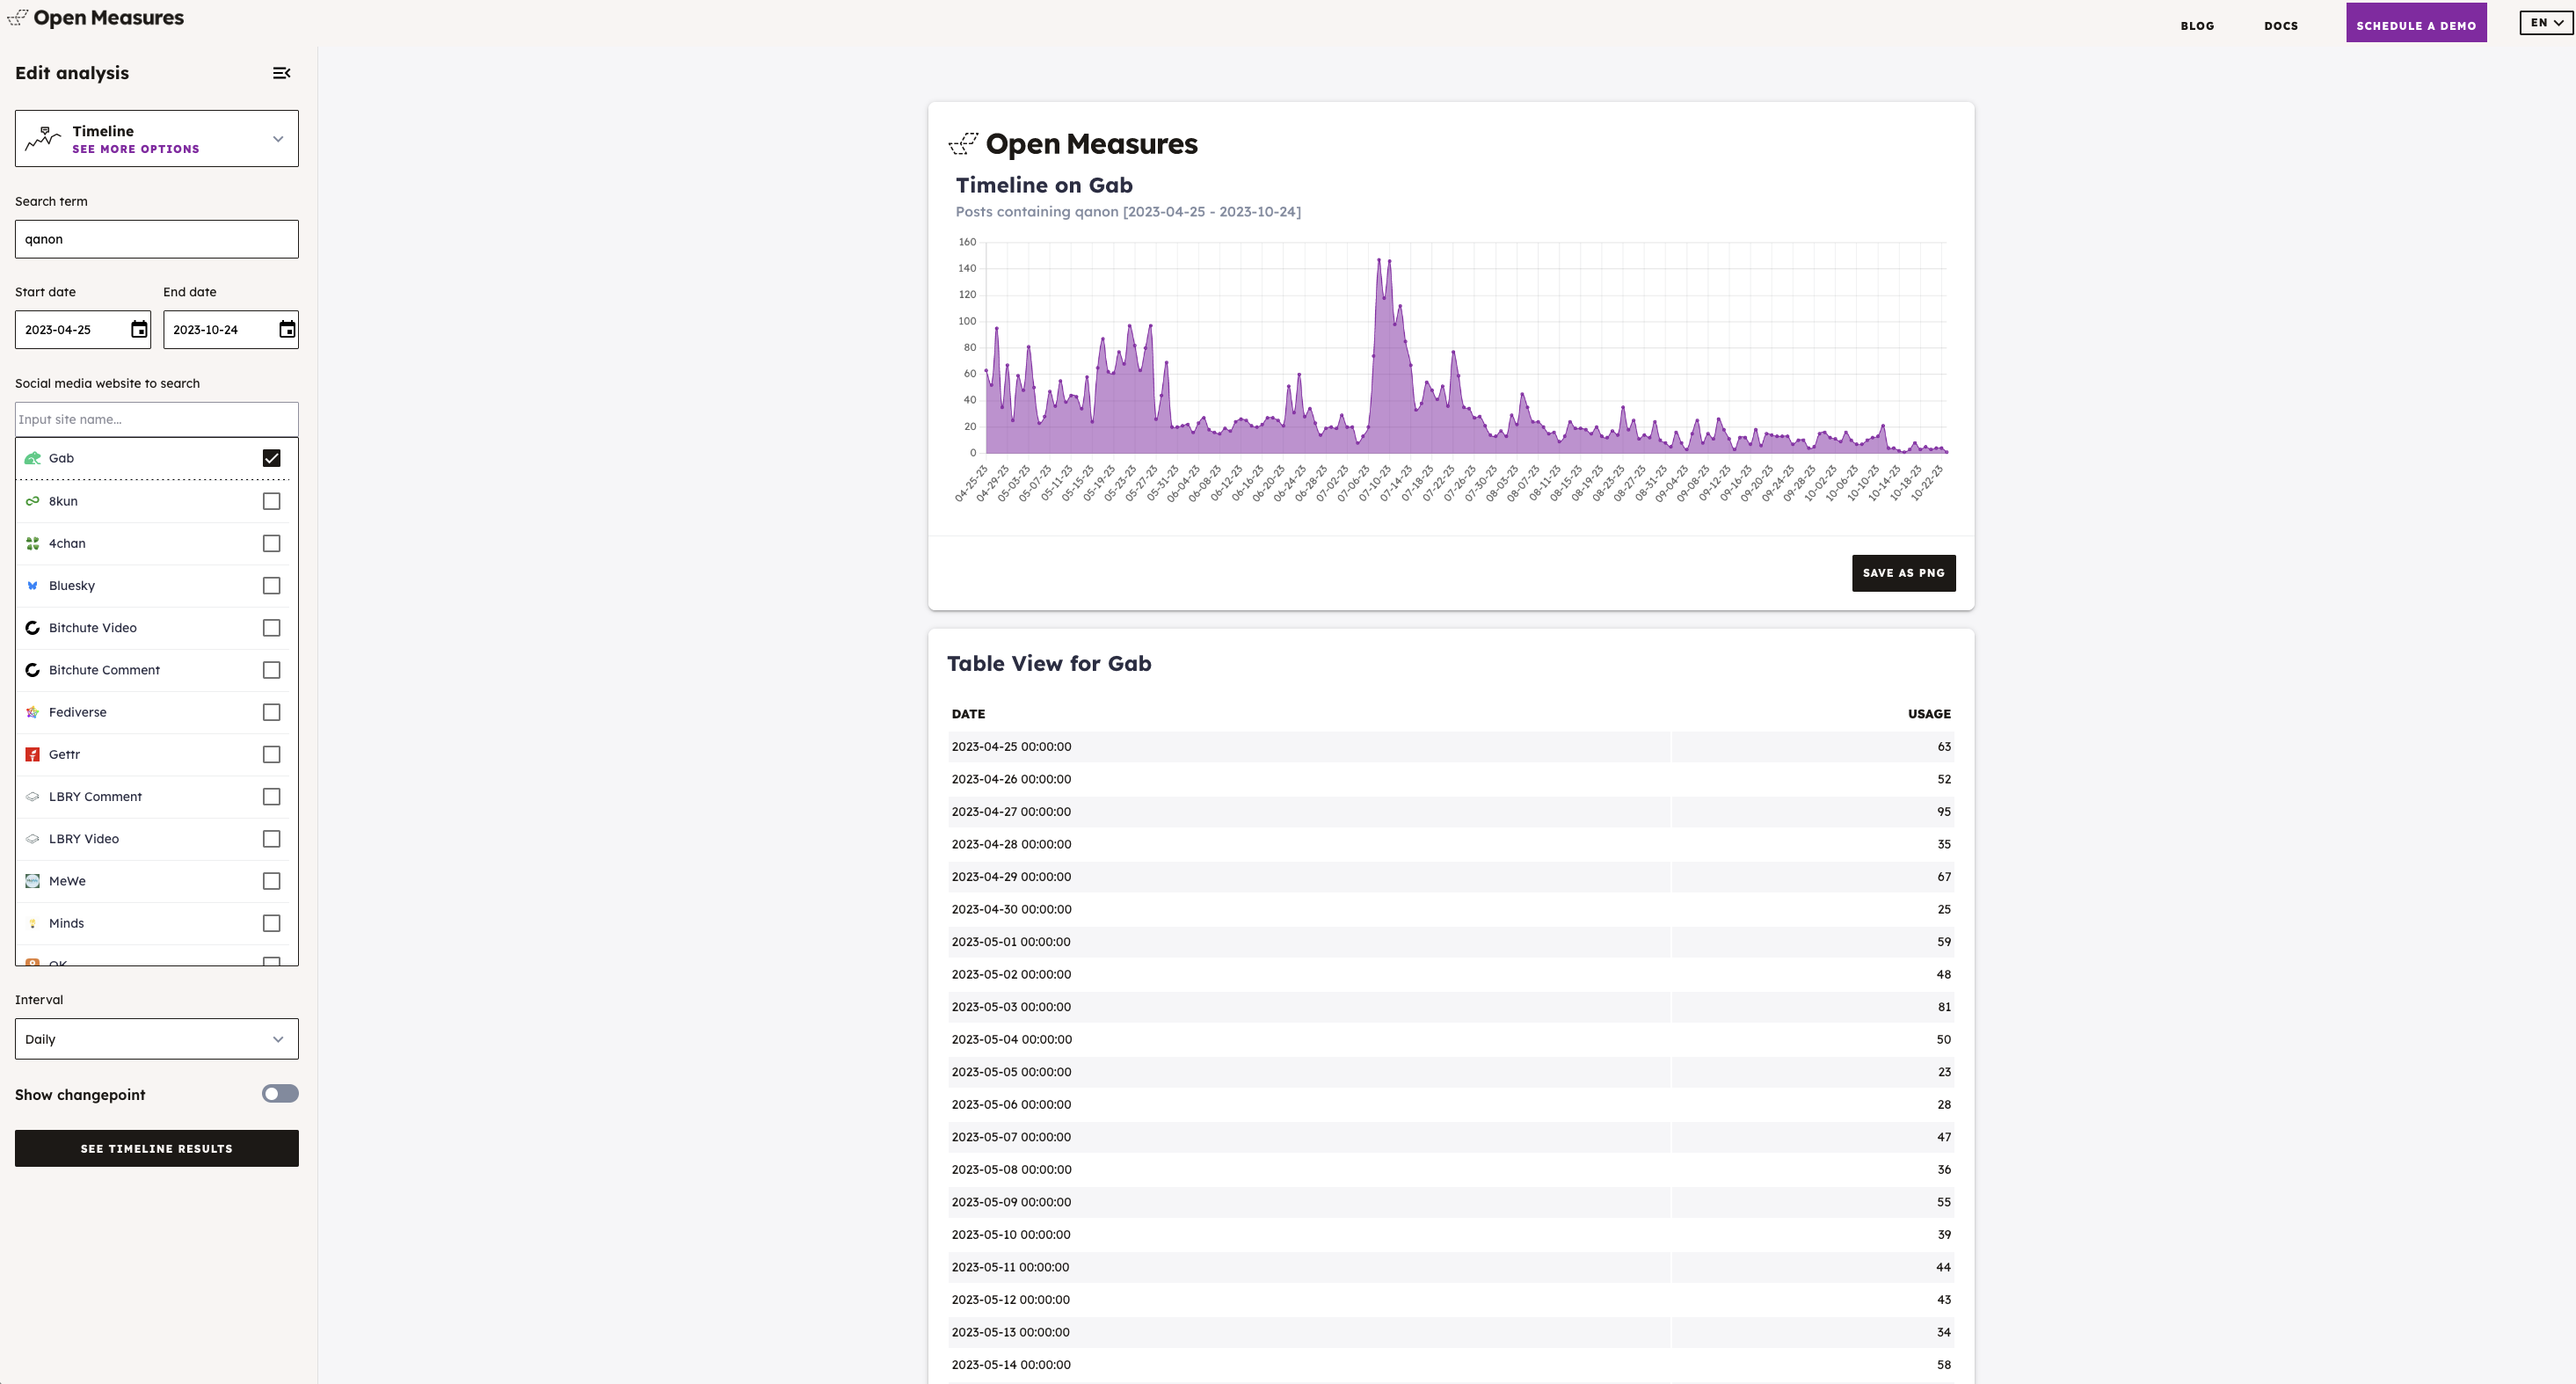The height and width of the screenshot is (1384, 2576).
Task: Click the Timeline on Gab chart title
Action: [x=1044, y=185]
